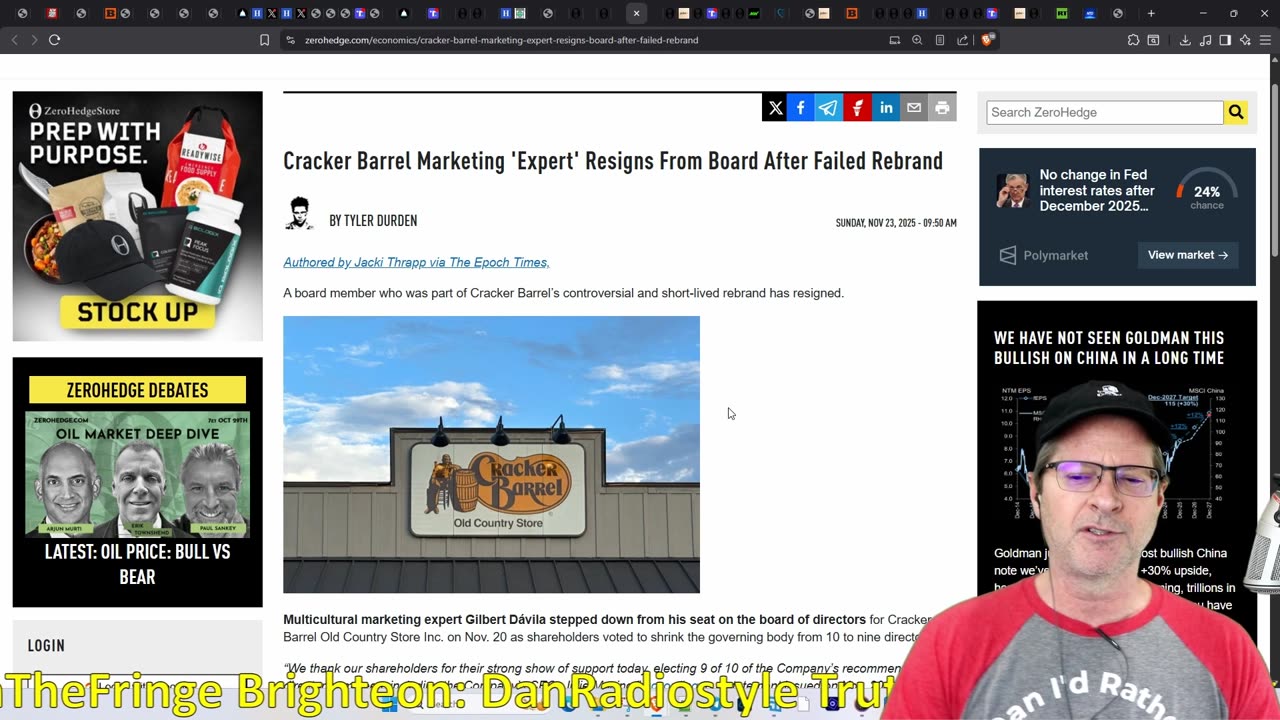Viewport: 1280px width, 720px height.
Task: Open the browser extensions puzzle icon
Action: click(1133, 40)
